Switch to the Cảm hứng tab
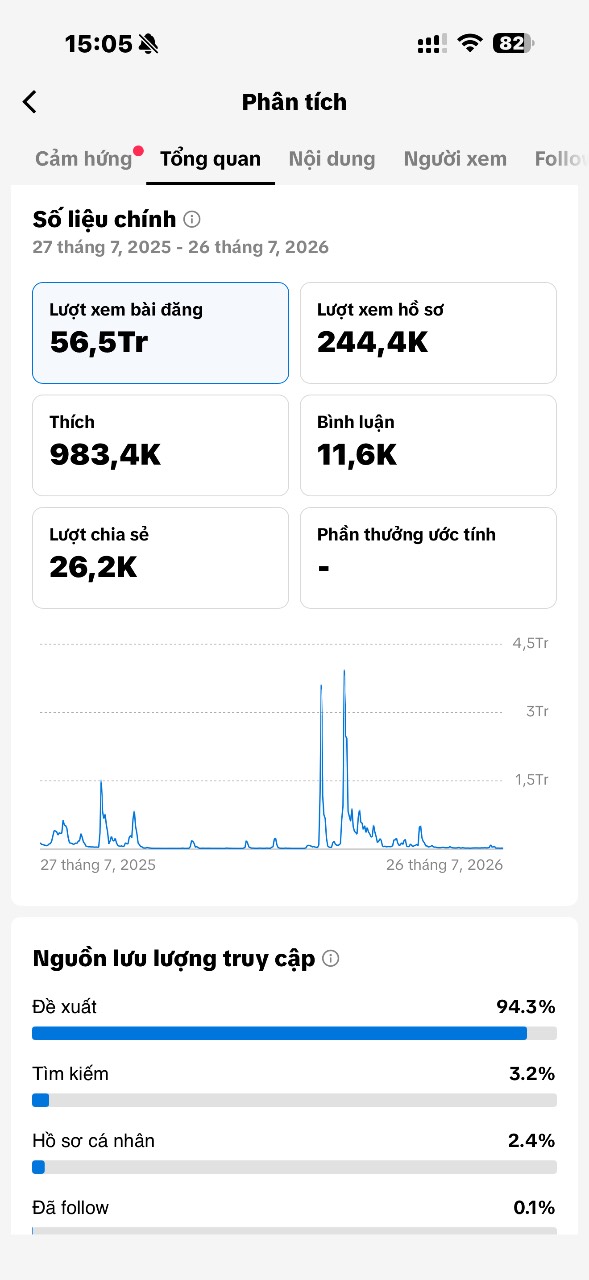The height and width of the screenshot is (1280, 589). tap(84, 158)
